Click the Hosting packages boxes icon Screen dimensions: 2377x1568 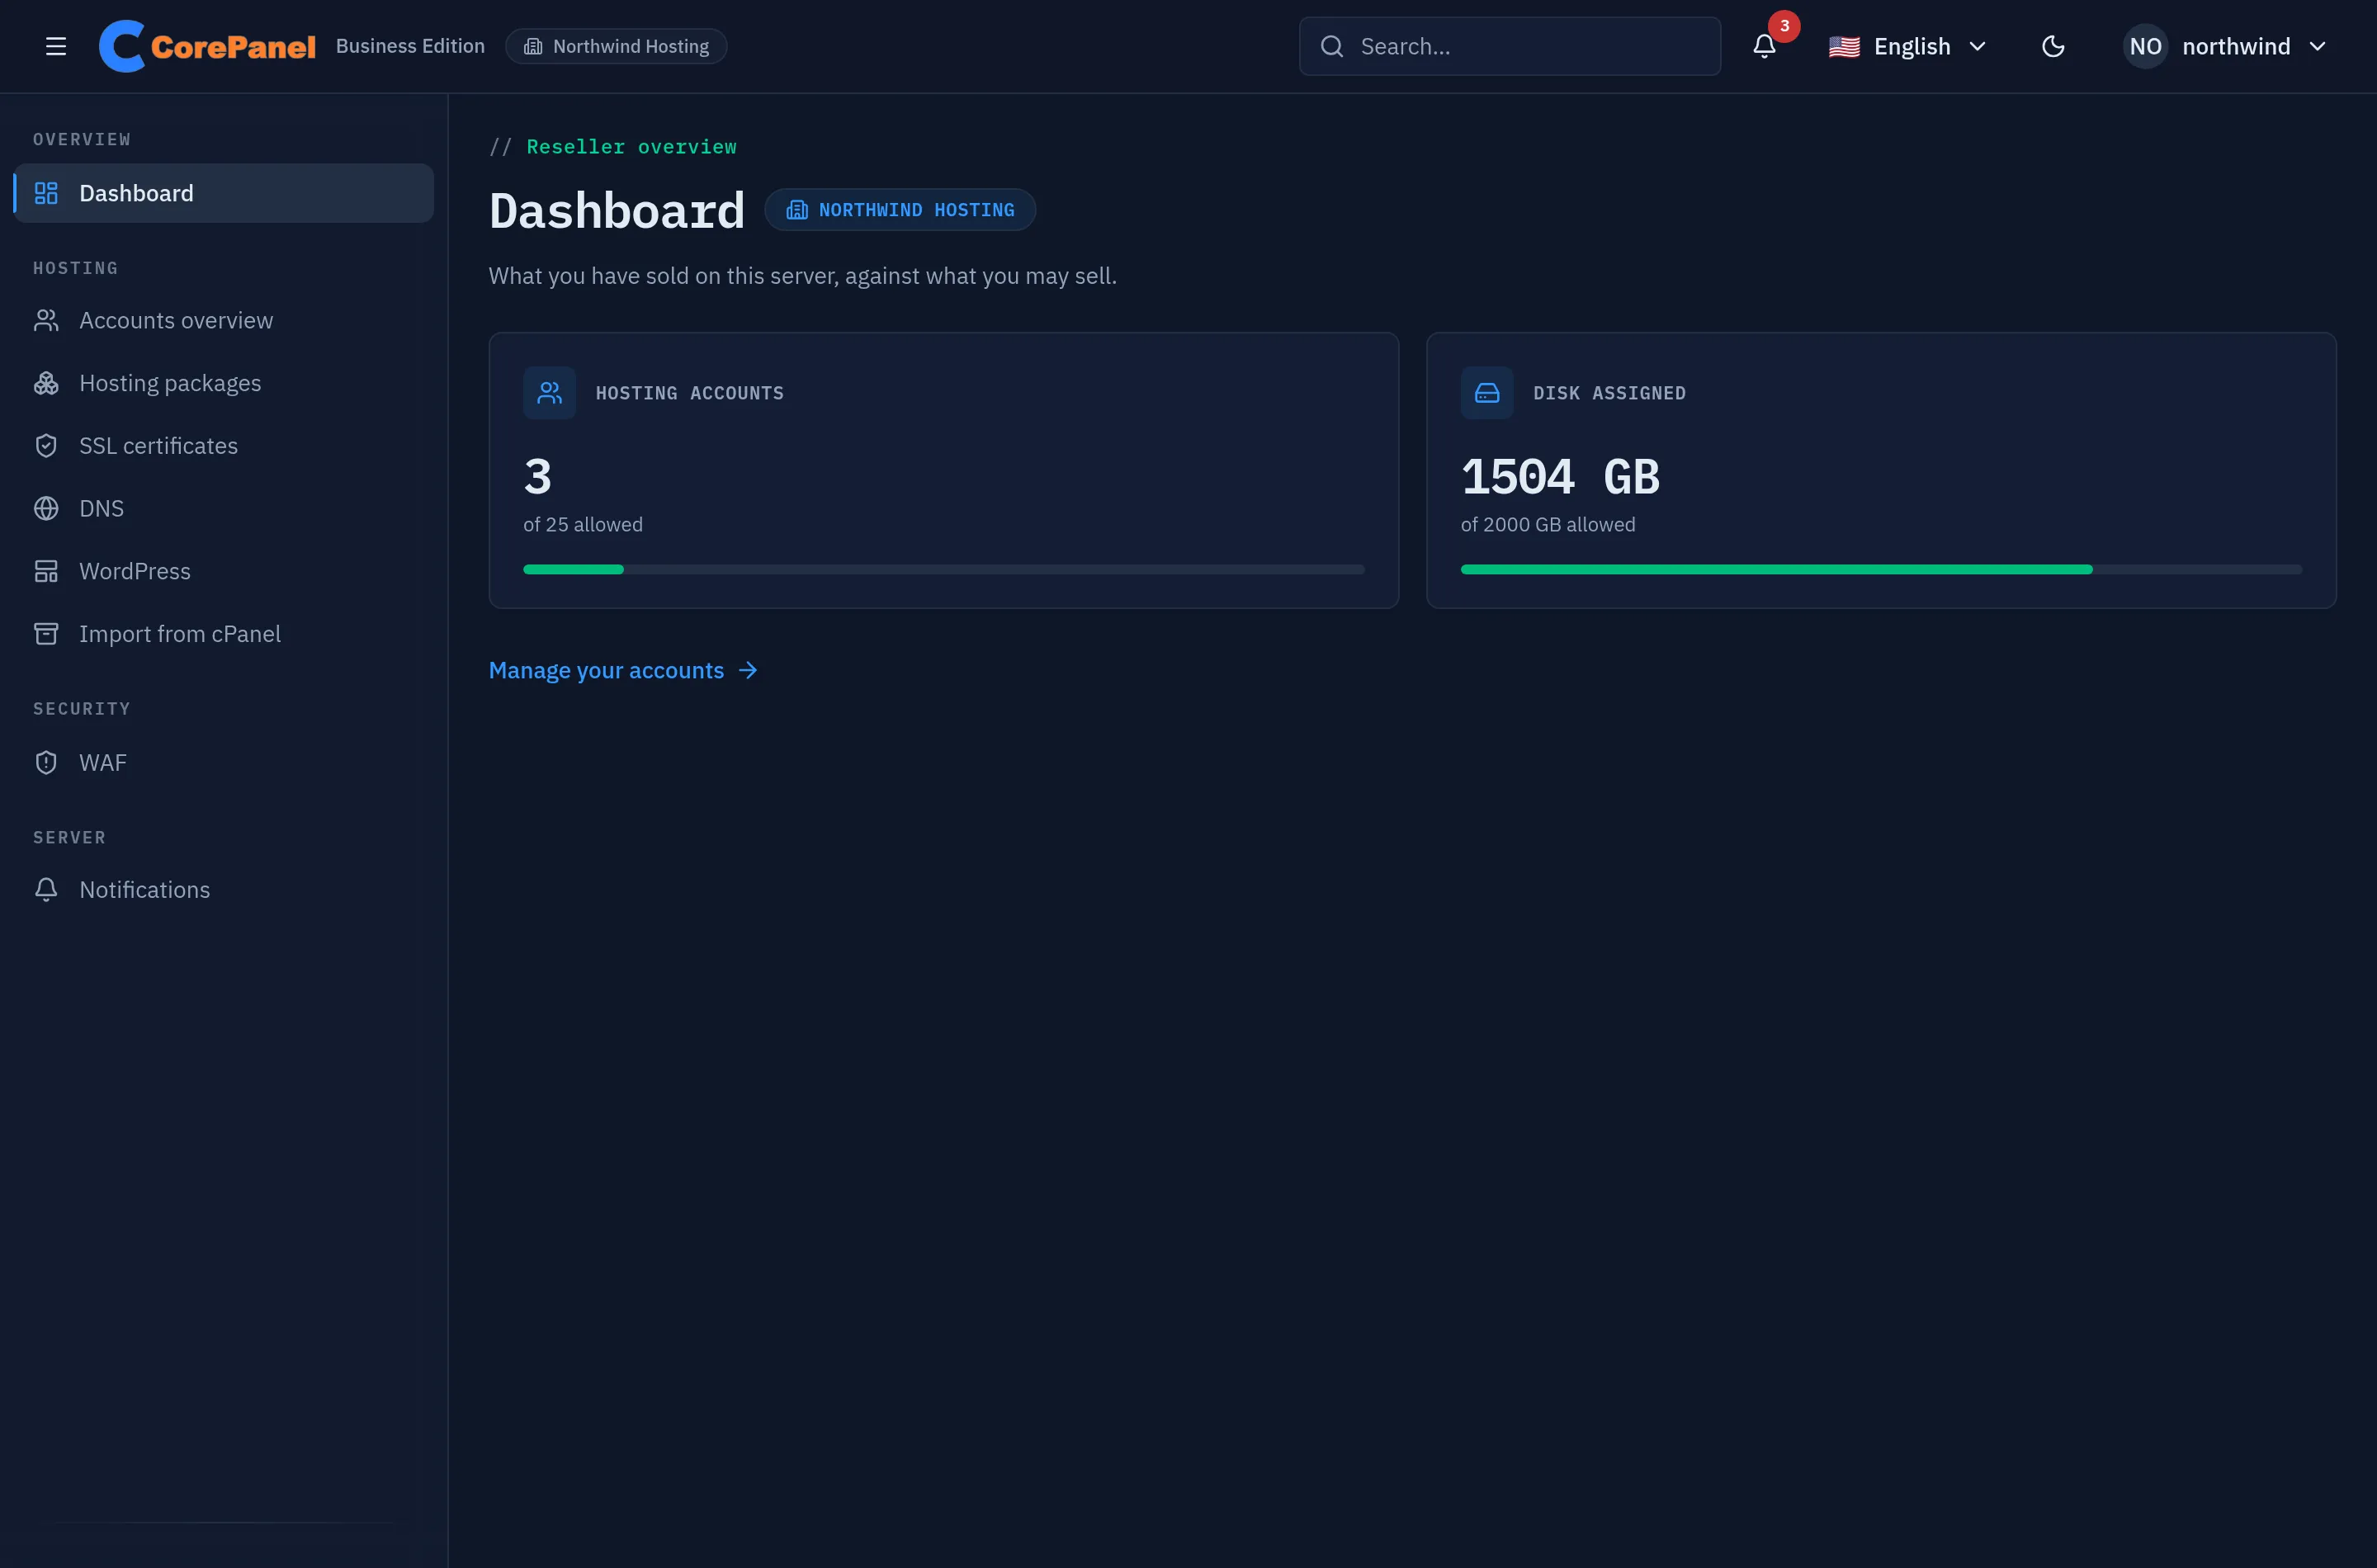coord(46,383)
